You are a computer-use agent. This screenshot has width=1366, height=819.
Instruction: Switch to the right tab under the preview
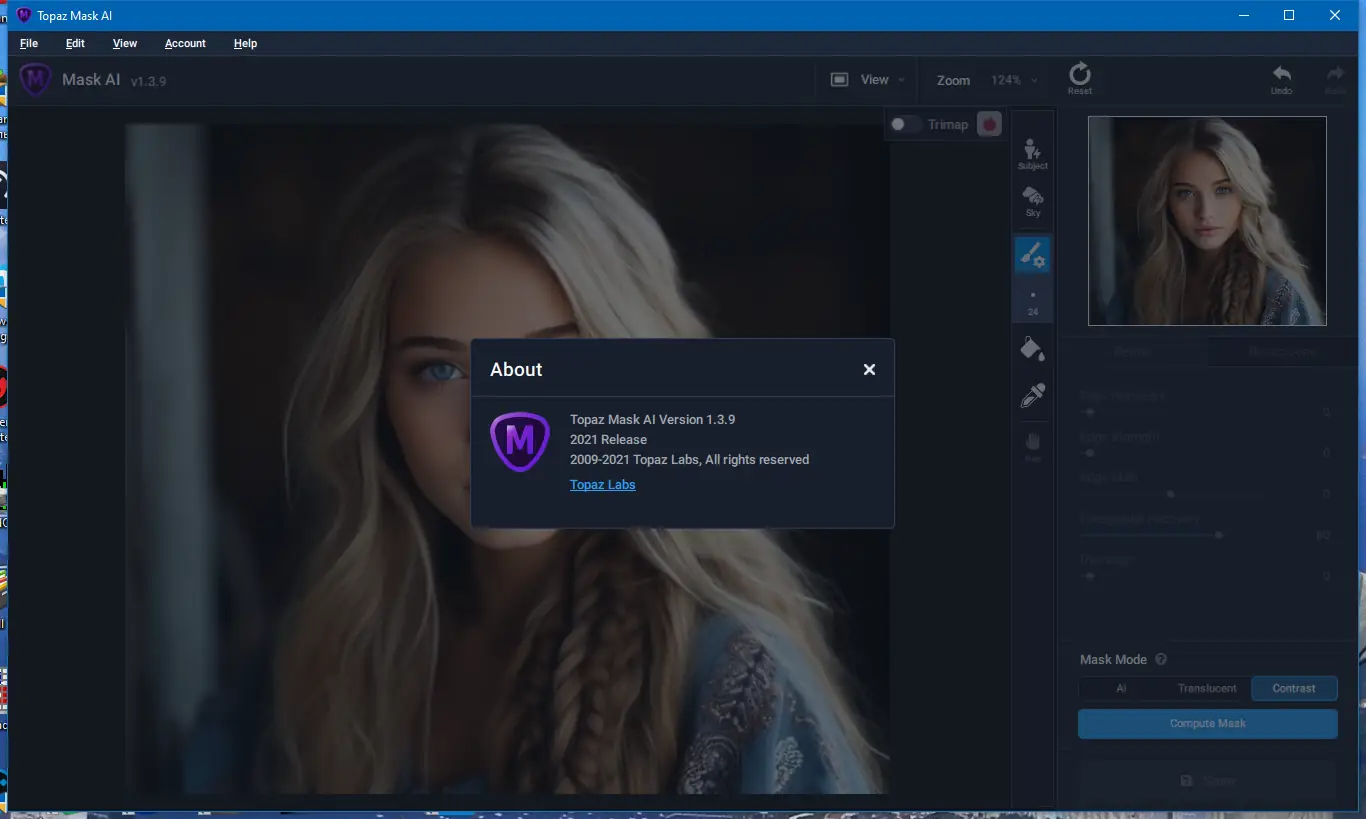click(x=1281, y=352)
